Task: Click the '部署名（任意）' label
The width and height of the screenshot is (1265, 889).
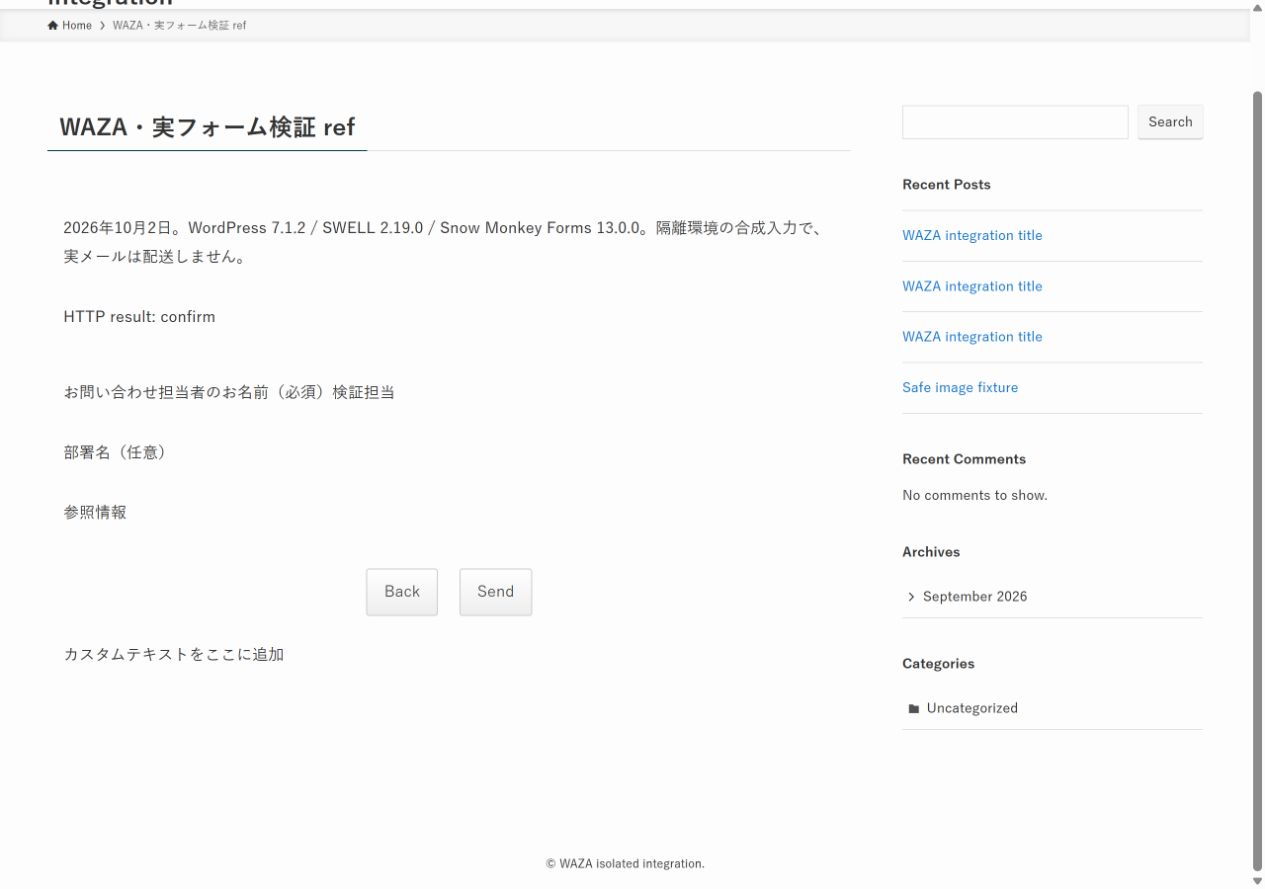Action: pyautogui.click(x=115, y=452)
